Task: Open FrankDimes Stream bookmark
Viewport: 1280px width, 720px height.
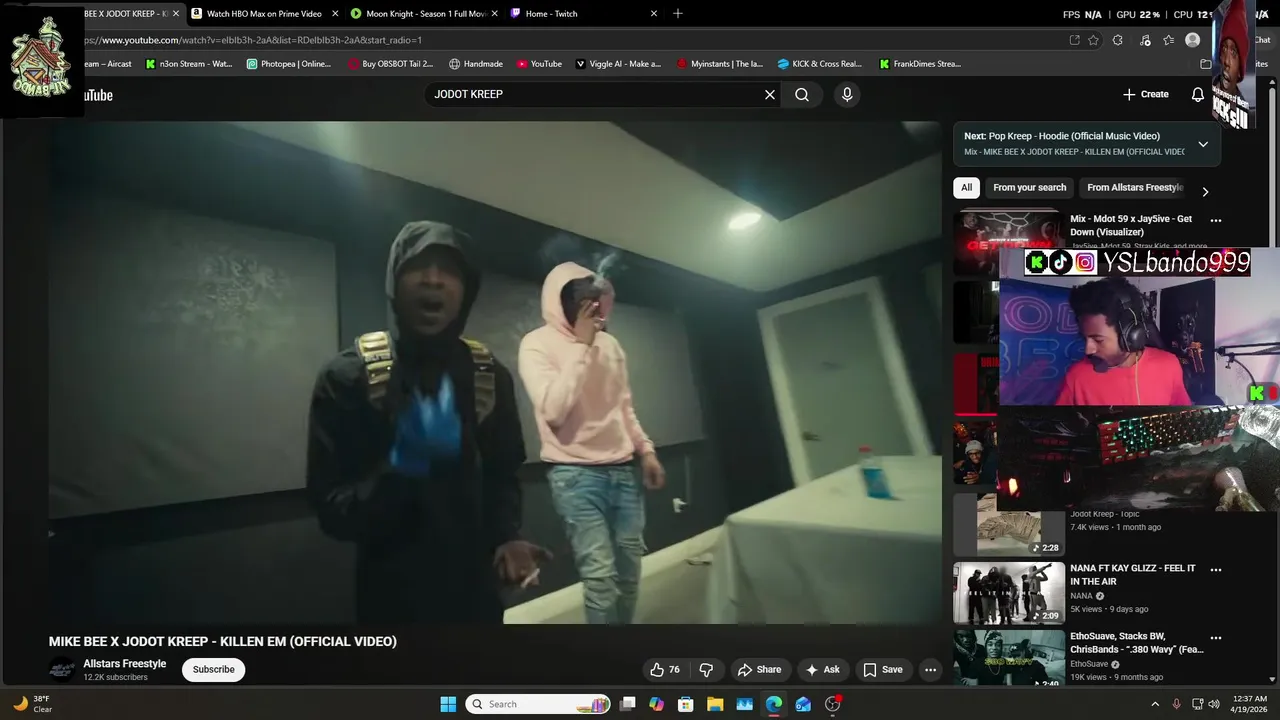Action: pos(920,64)
